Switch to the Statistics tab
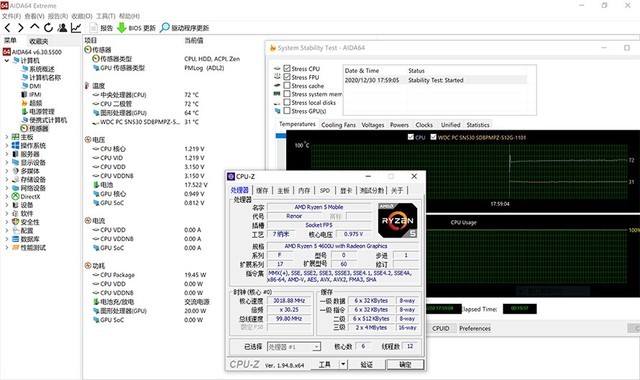 click(478, 125)
